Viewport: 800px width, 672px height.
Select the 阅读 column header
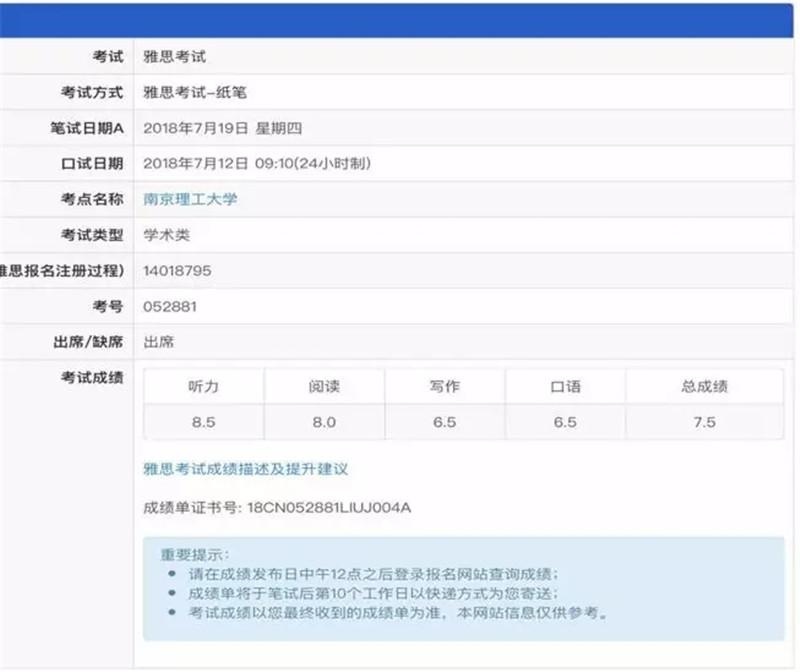(323, 386)
